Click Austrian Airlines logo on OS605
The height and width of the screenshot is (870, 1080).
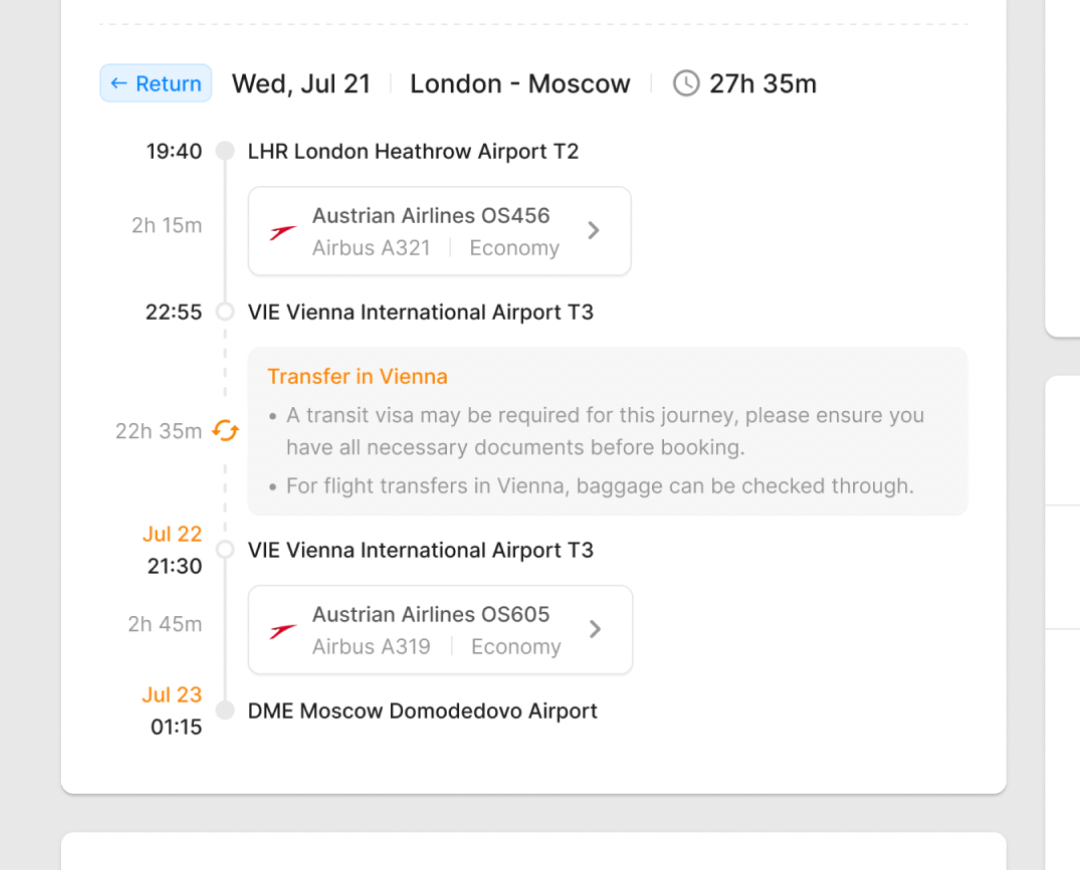[x=283, y=631]
